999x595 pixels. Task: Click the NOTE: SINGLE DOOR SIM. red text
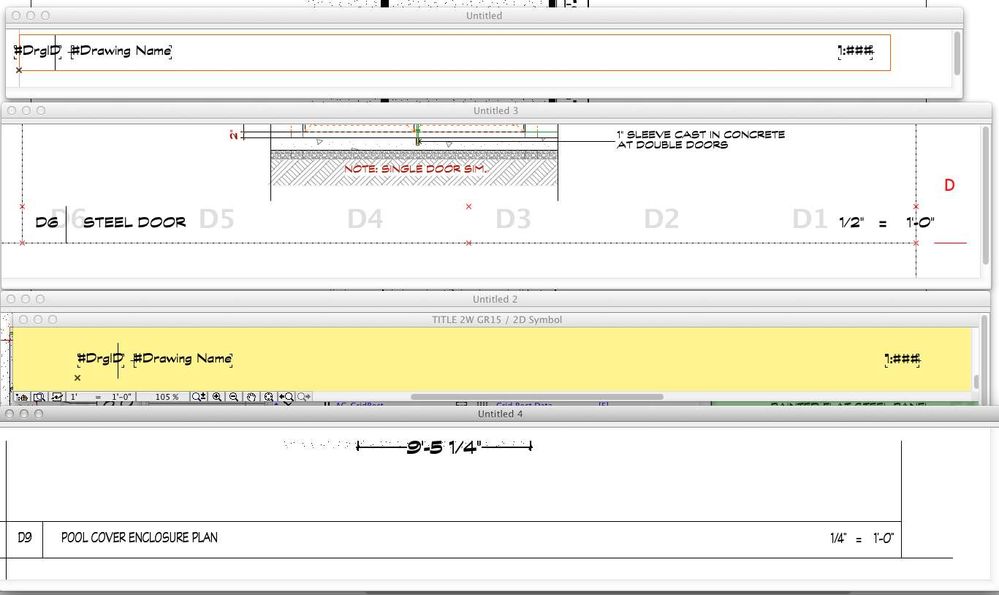pyautogui.click(x=417, y=169)
